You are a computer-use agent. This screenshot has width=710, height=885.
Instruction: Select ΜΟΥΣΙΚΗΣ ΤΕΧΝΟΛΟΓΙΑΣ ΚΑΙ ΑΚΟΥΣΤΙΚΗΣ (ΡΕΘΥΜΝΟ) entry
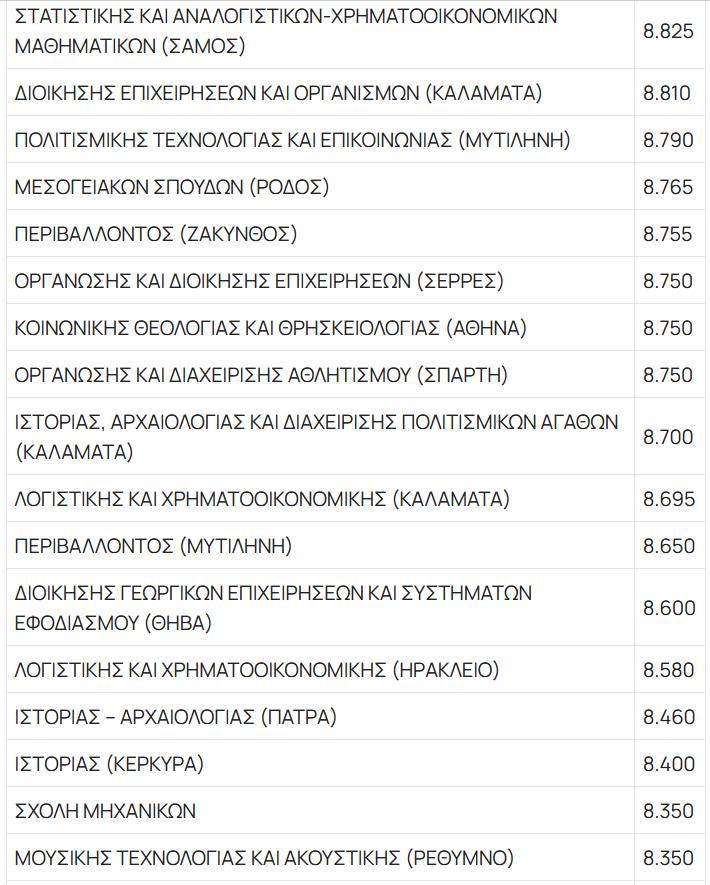264,858
